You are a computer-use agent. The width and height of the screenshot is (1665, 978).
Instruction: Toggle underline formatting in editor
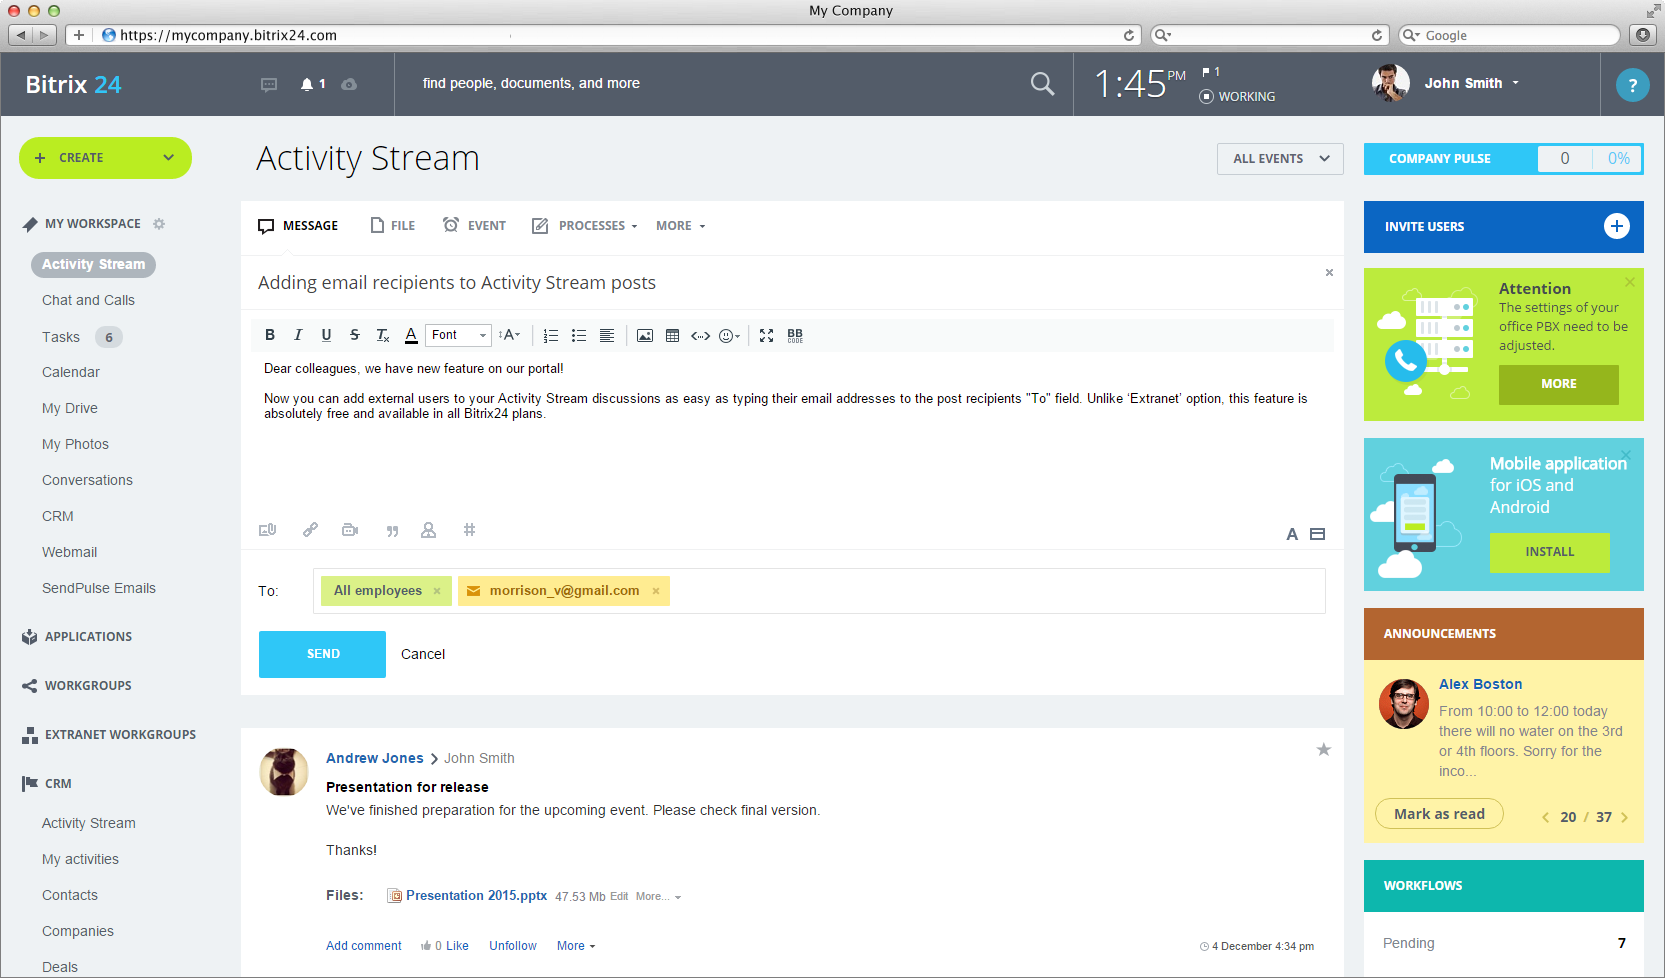[x=326, y=335]
